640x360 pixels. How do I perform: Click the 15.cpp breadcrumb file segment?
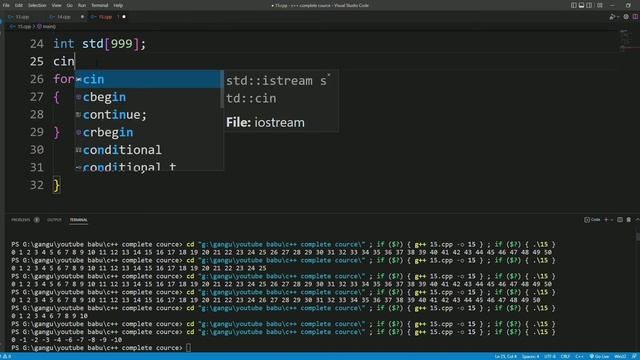[x=24, y=27]
